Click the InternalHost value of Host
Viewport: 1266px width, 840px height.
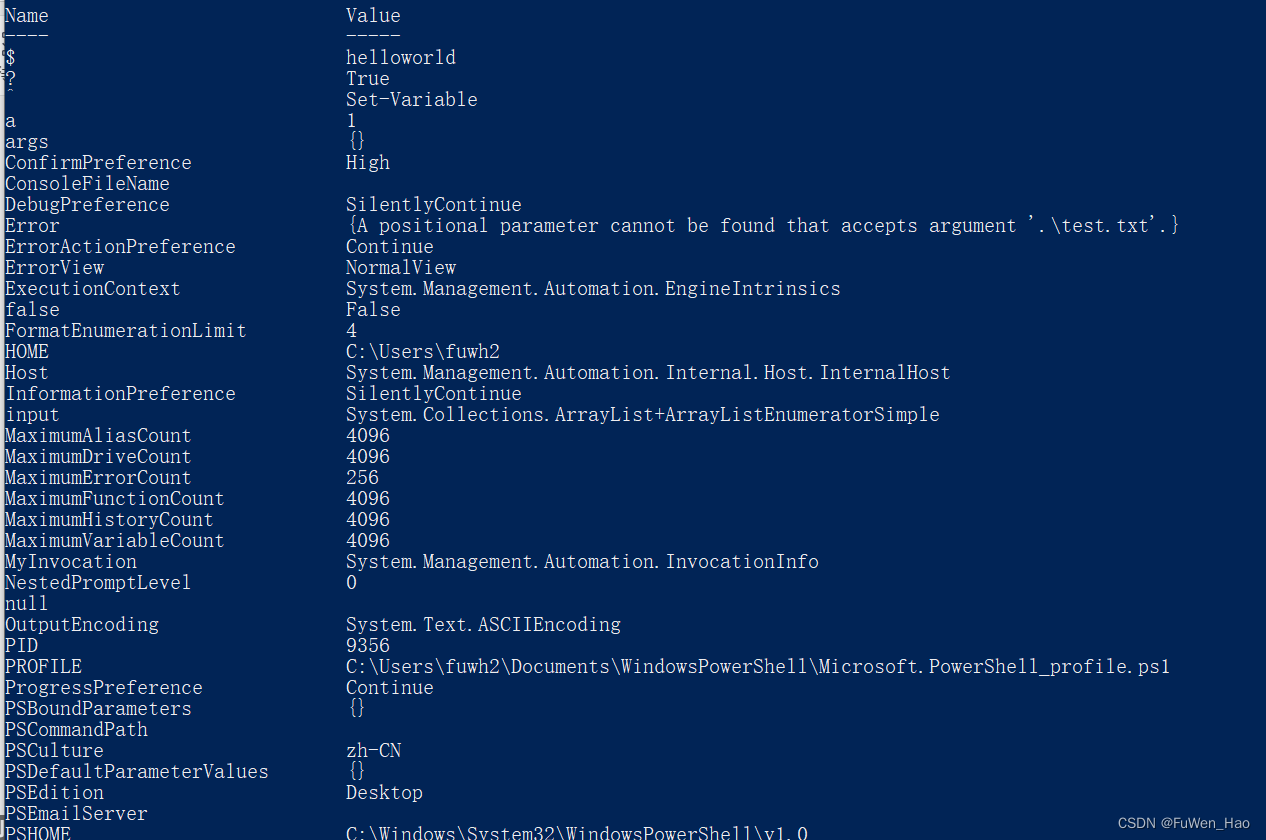(x=648, y=373)
